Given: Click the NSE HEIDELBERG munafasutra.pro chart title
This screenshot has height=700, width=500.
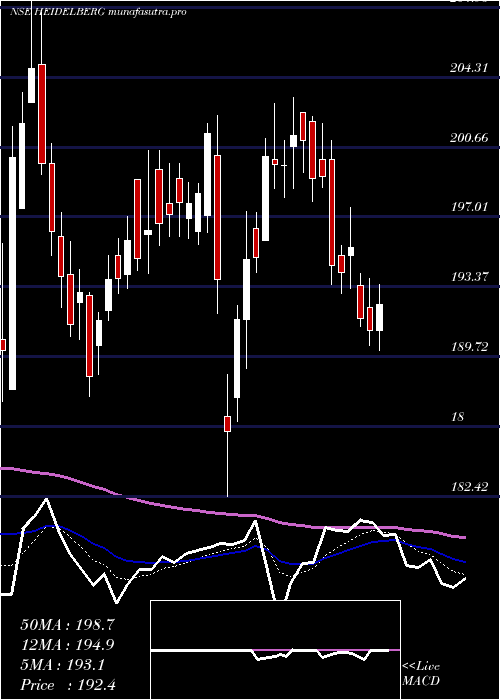Looking at the screenshot, I should tap(98, 12).
